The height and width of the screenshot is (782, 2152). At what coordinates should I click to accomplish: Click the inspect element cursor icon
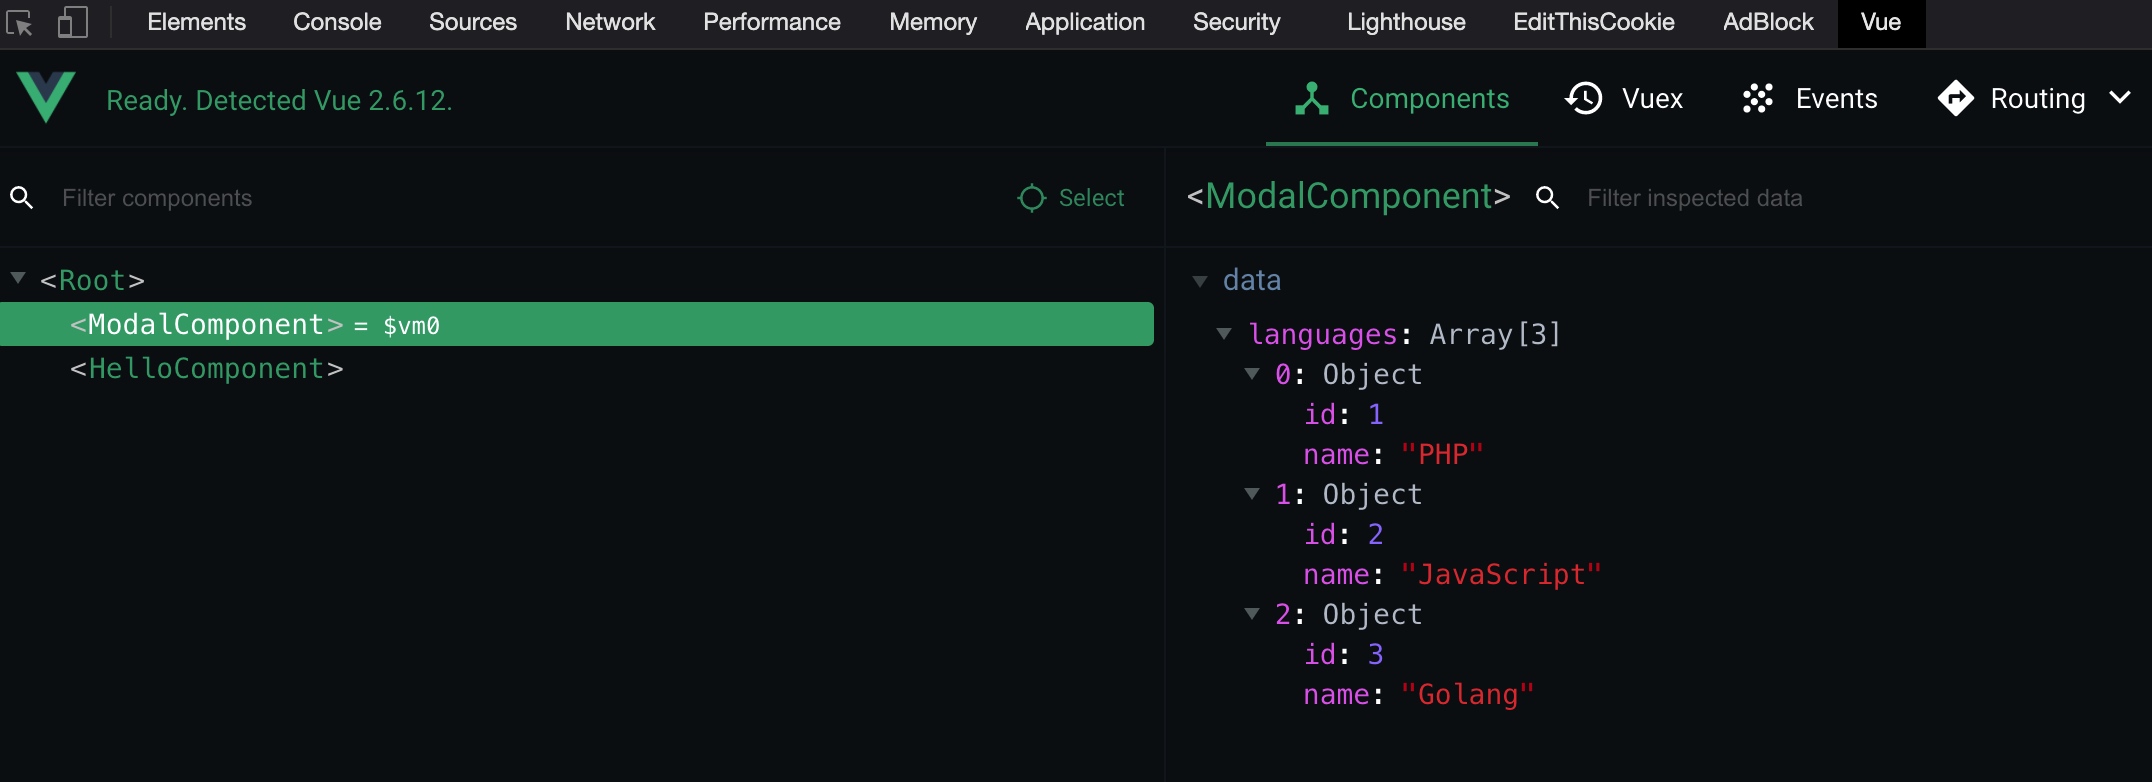tap(19, 22)
